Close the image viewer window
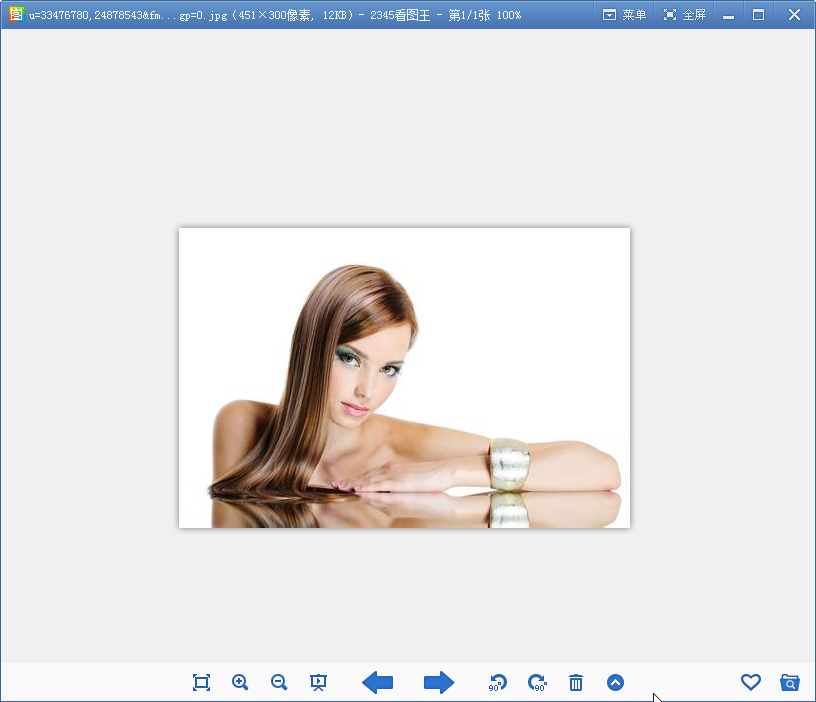Viewport: 816px width, 702px height. 794,15
